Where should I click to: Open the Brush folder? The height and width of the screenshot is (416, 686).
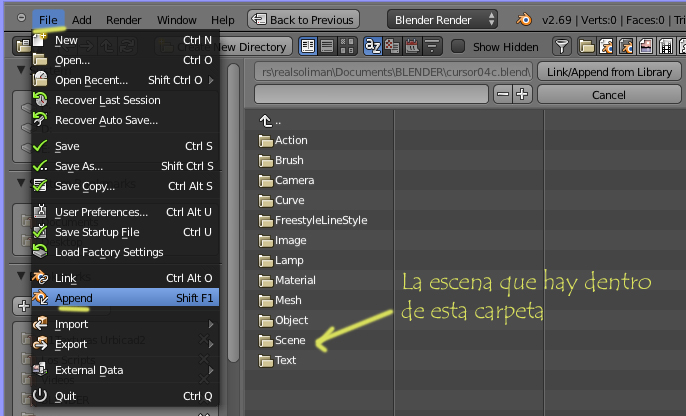point(280,161)
